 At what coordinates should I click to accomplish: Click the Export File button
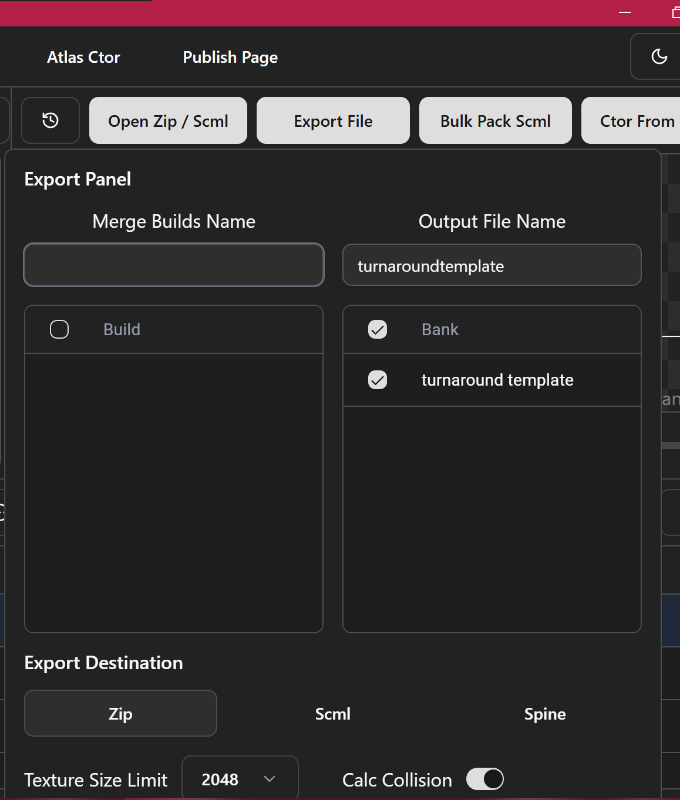click(333, 121)
